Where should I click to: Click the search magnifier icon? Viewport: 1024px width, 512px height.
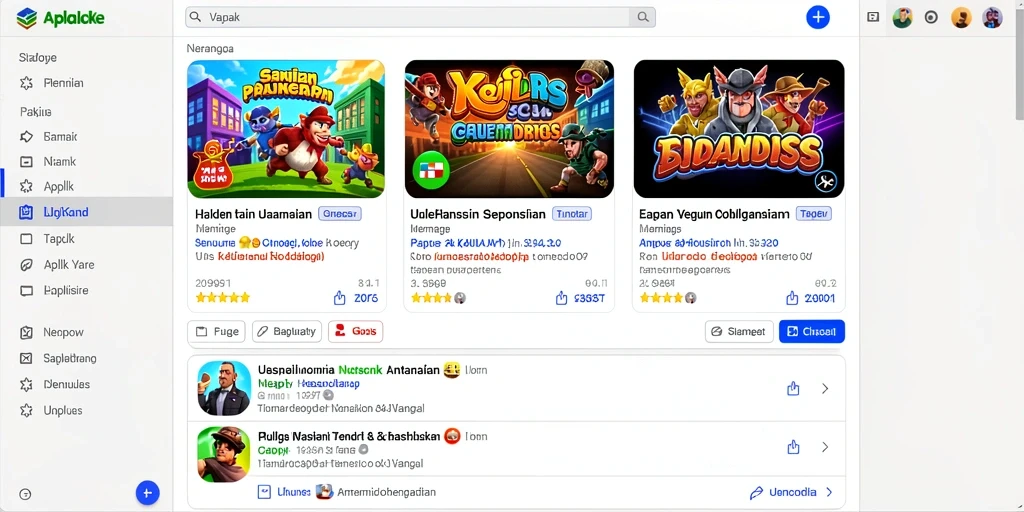(x=643, y=18)
